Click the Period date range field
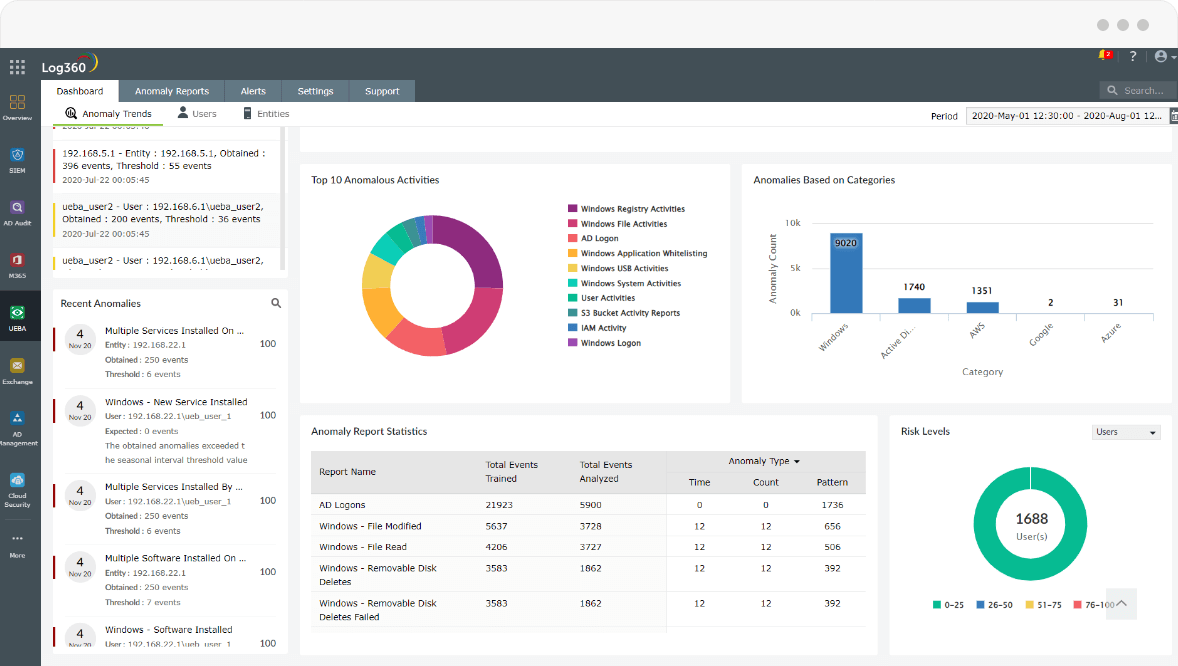This screenshot has height=666, width=1178. (x=1066, y=116)
